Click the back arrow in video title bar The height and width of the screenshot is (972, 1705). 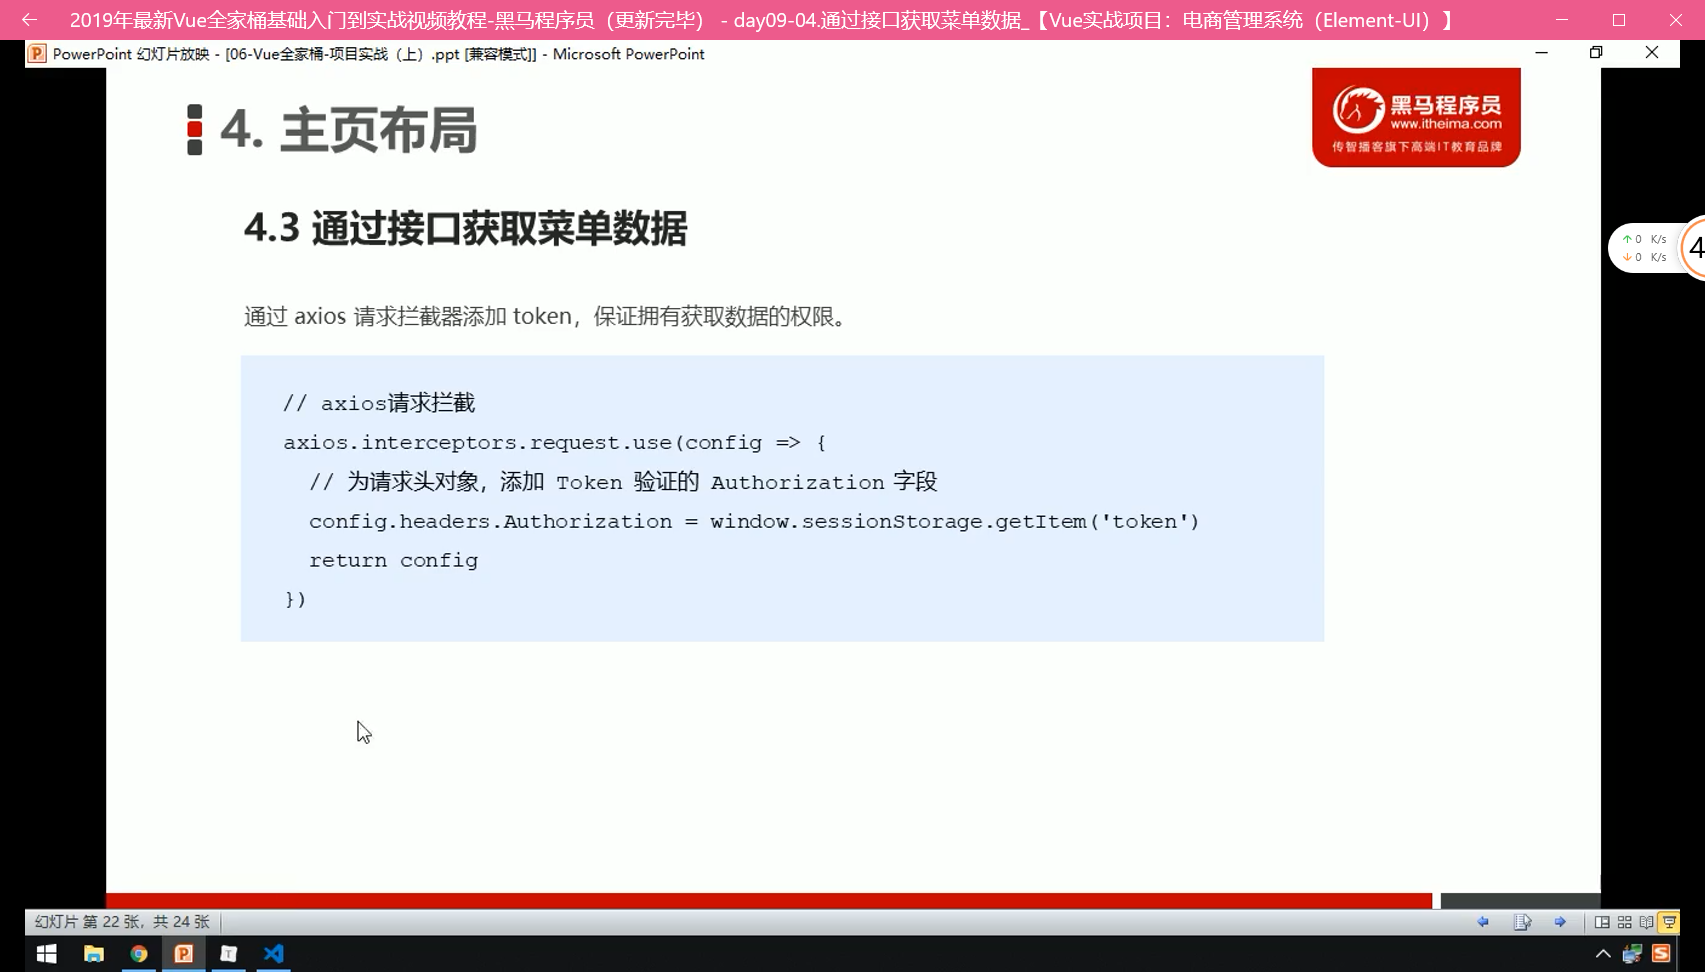[x=29, y=20]
